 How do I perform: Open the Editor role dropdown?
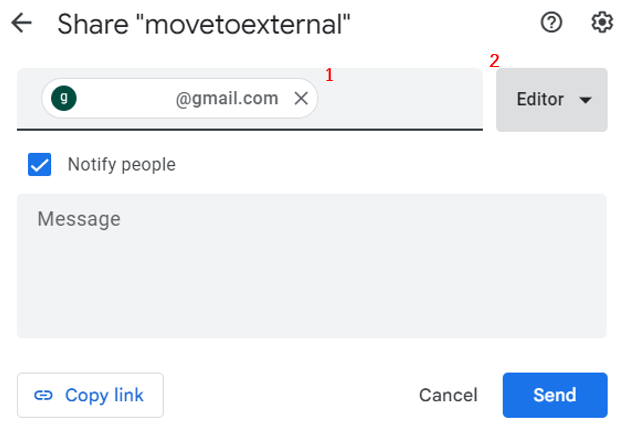pos(551,100)
